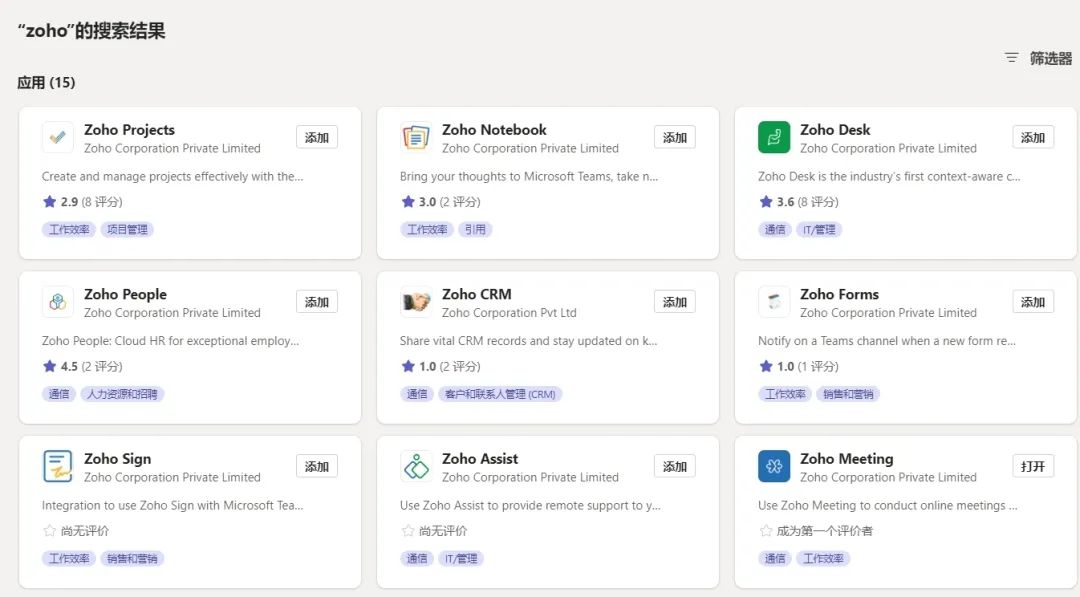Add the Zoho CRM app
This screenshot has width=1080, height=597.
675,302
